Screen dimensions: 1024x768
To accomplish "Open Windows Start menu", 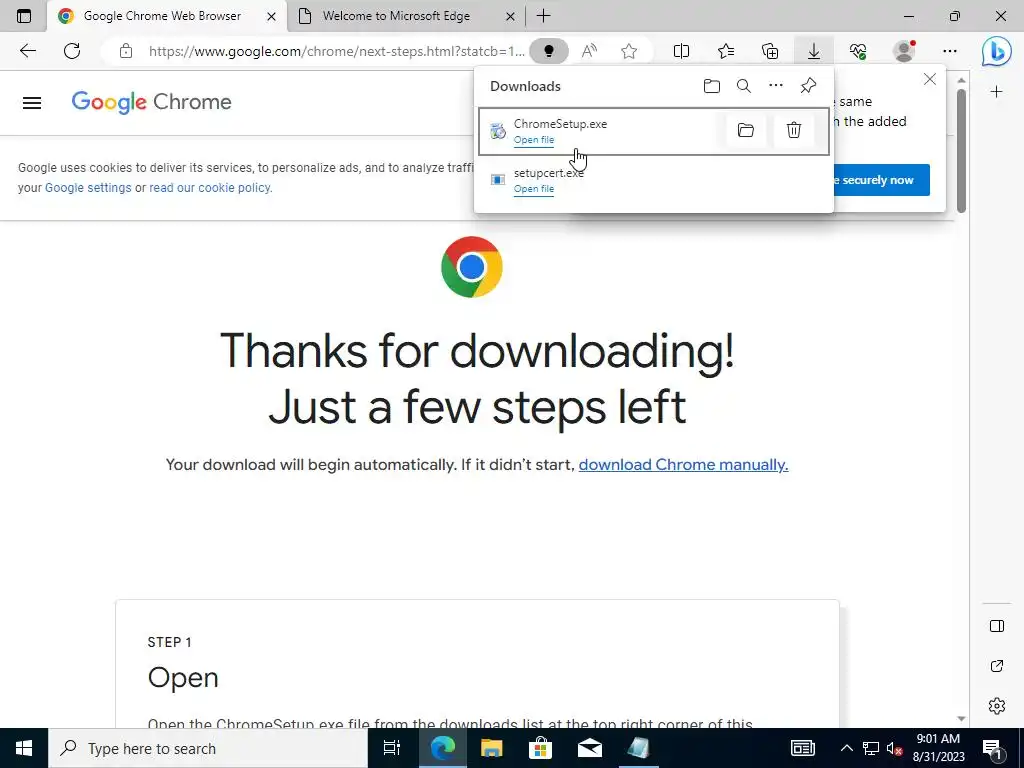I will (x=24, y=748).
